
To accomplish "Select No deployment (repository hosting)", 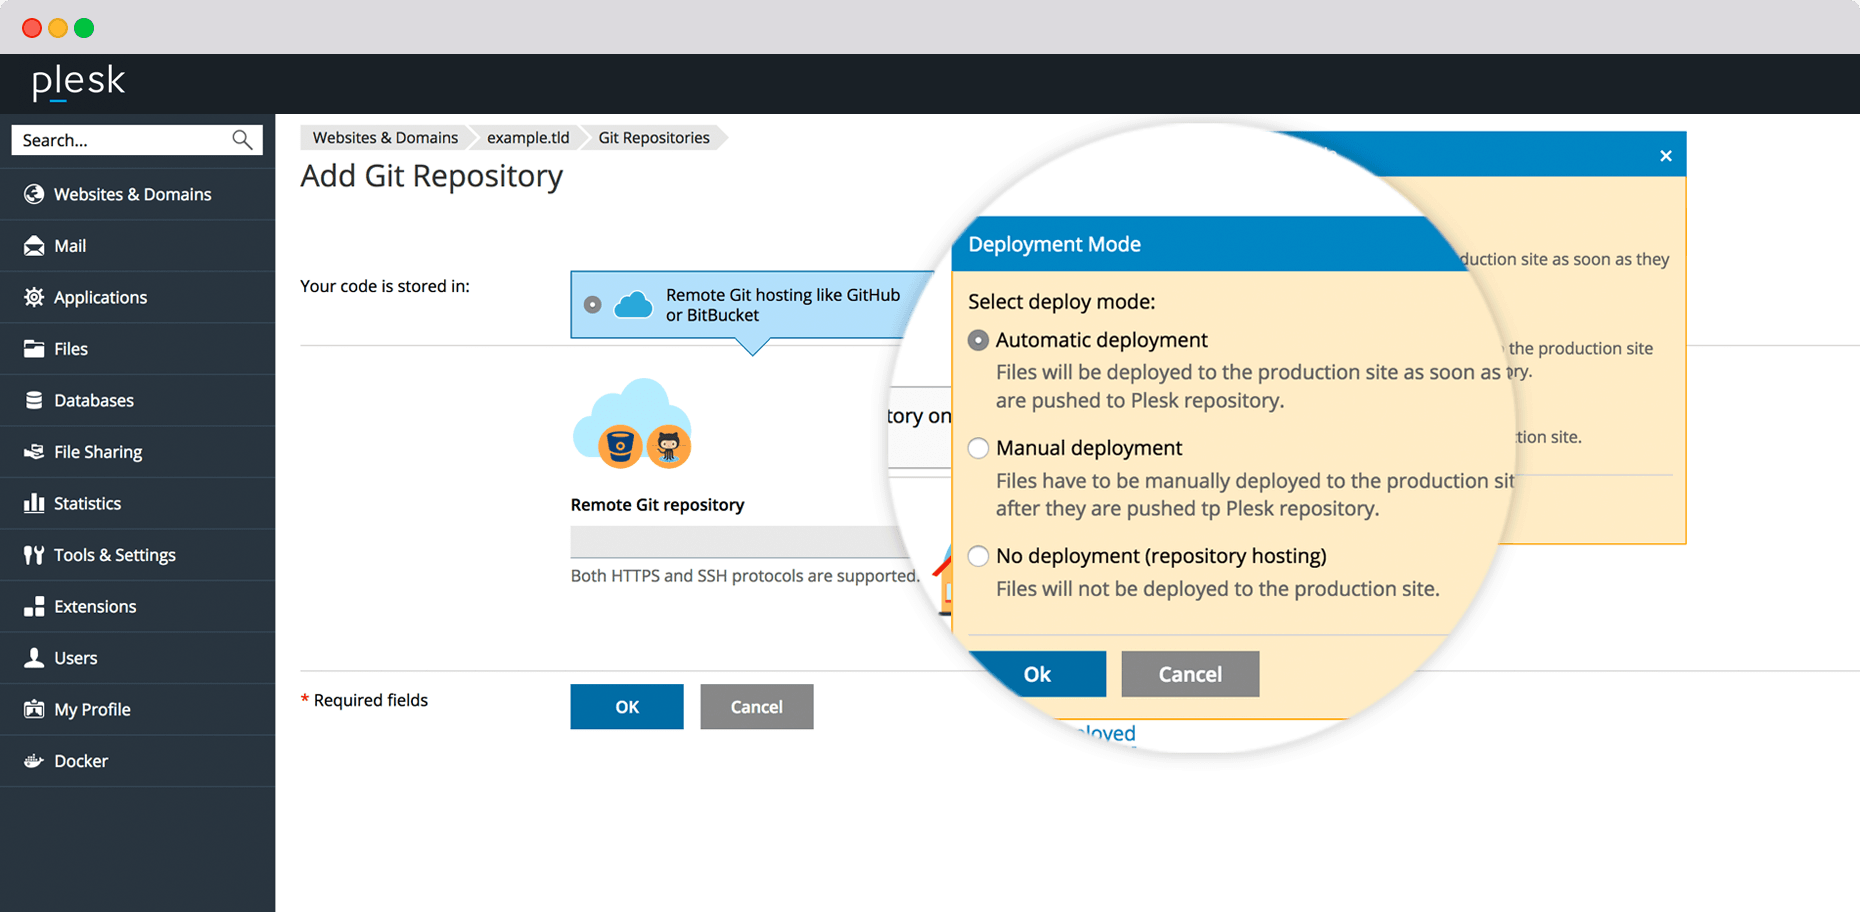I will point(978,556).
